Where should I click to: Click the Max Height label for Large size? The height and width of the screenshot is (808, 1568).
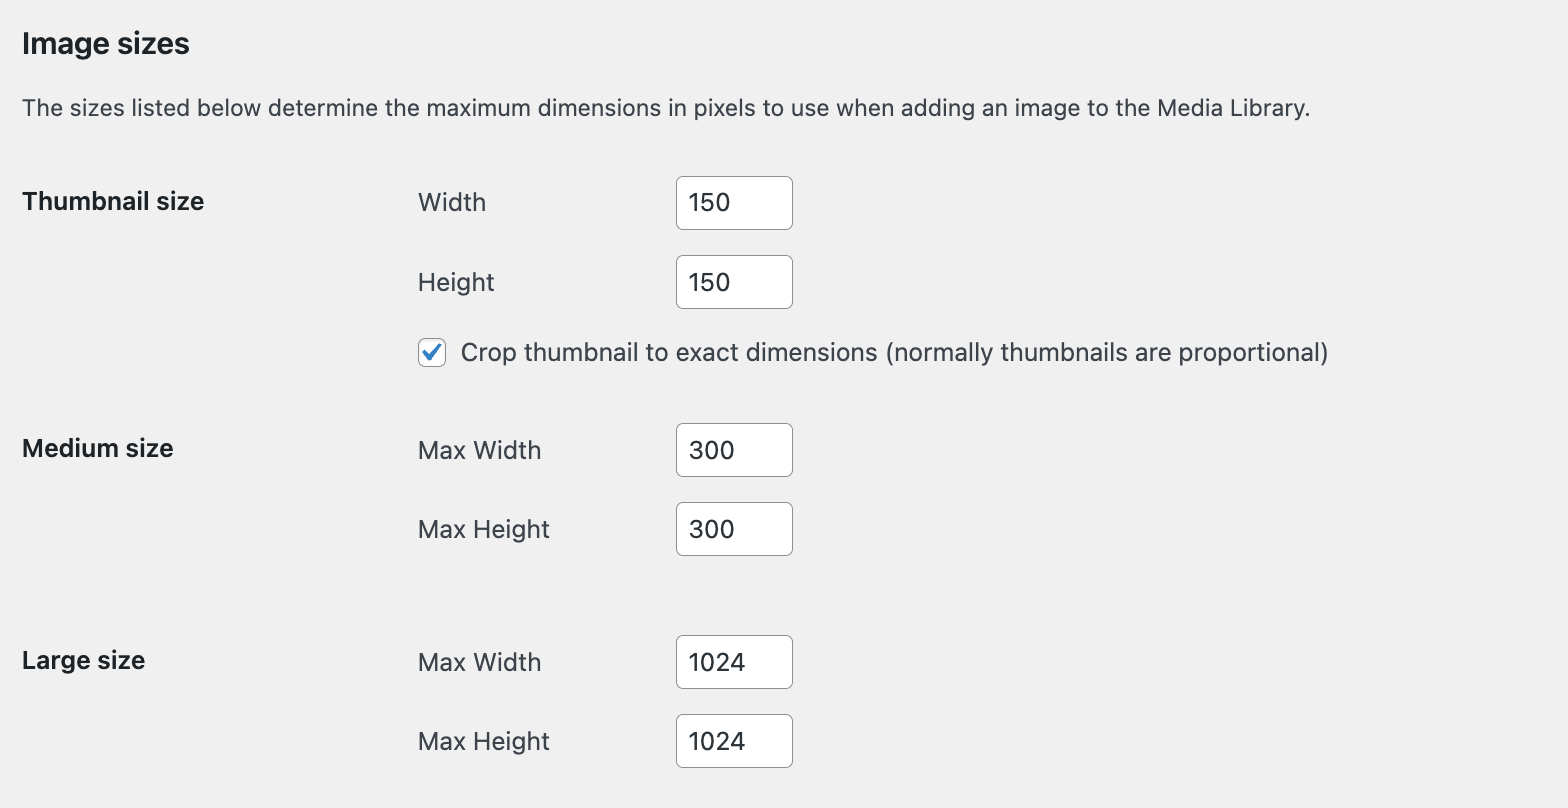pyautogui.click(x=483, y=741)
